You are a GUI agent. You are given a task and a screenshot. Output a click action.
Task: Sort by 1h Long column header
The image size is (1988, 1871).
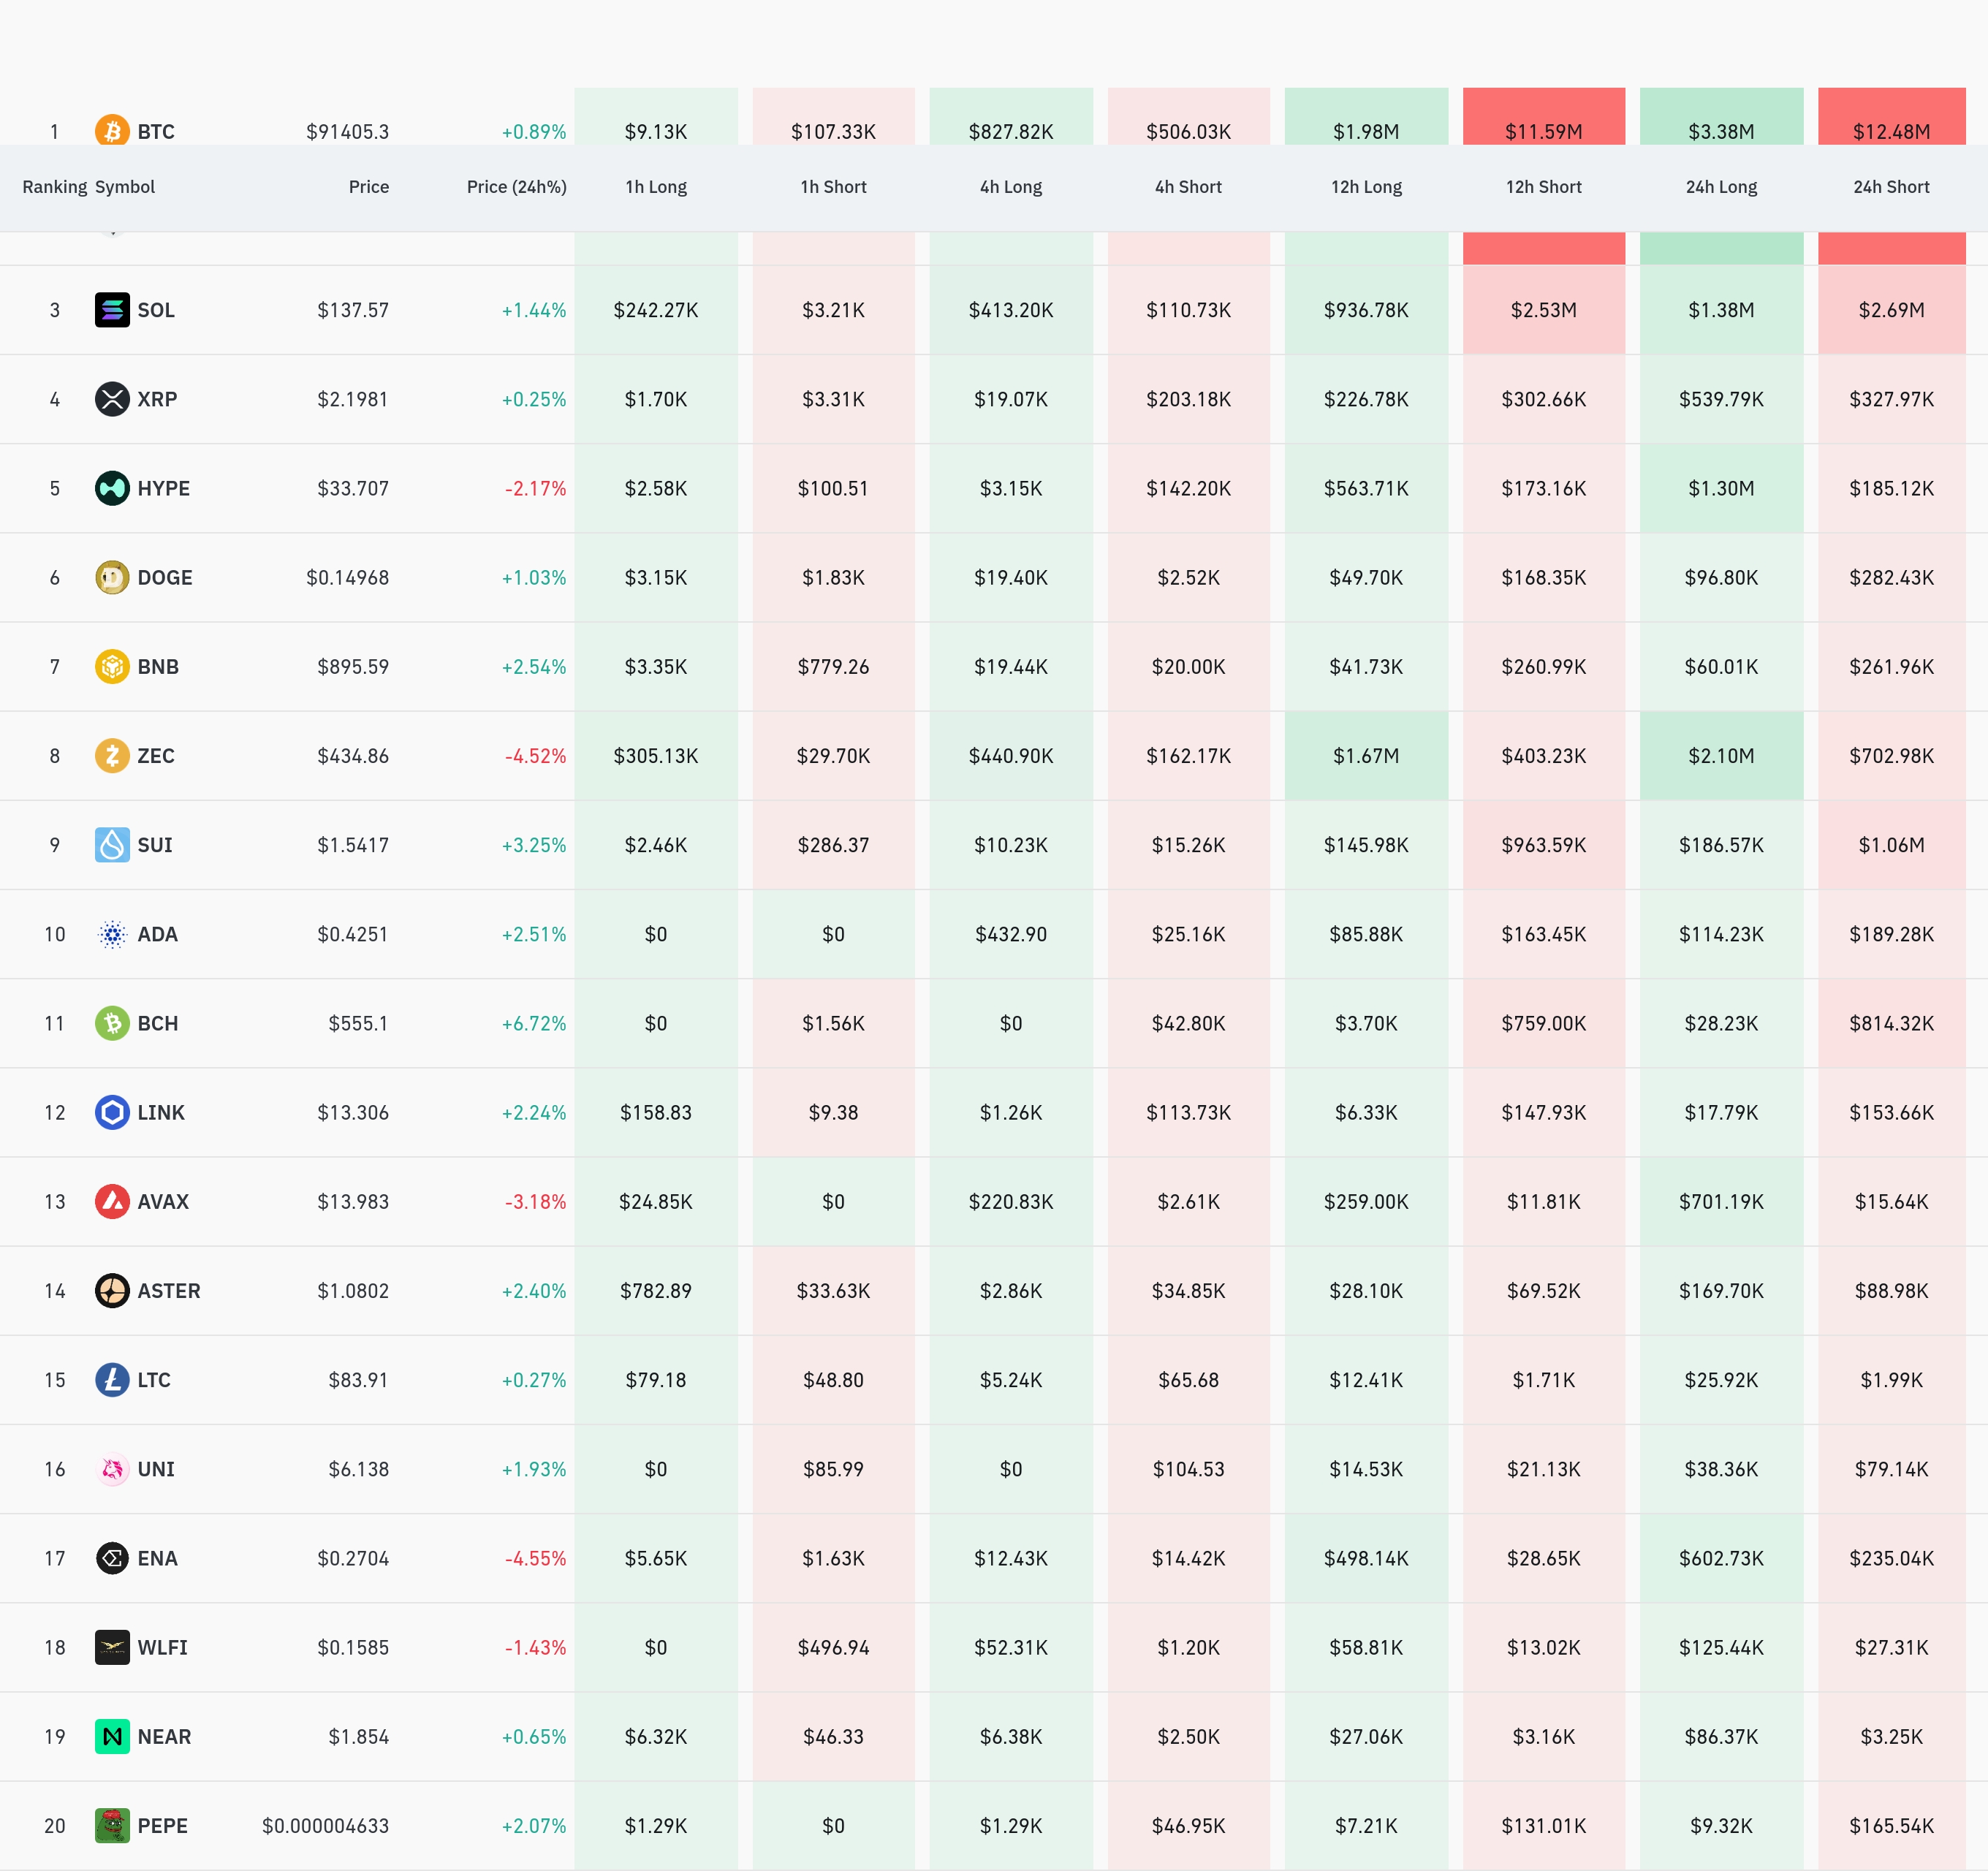[x=656, y=187]
